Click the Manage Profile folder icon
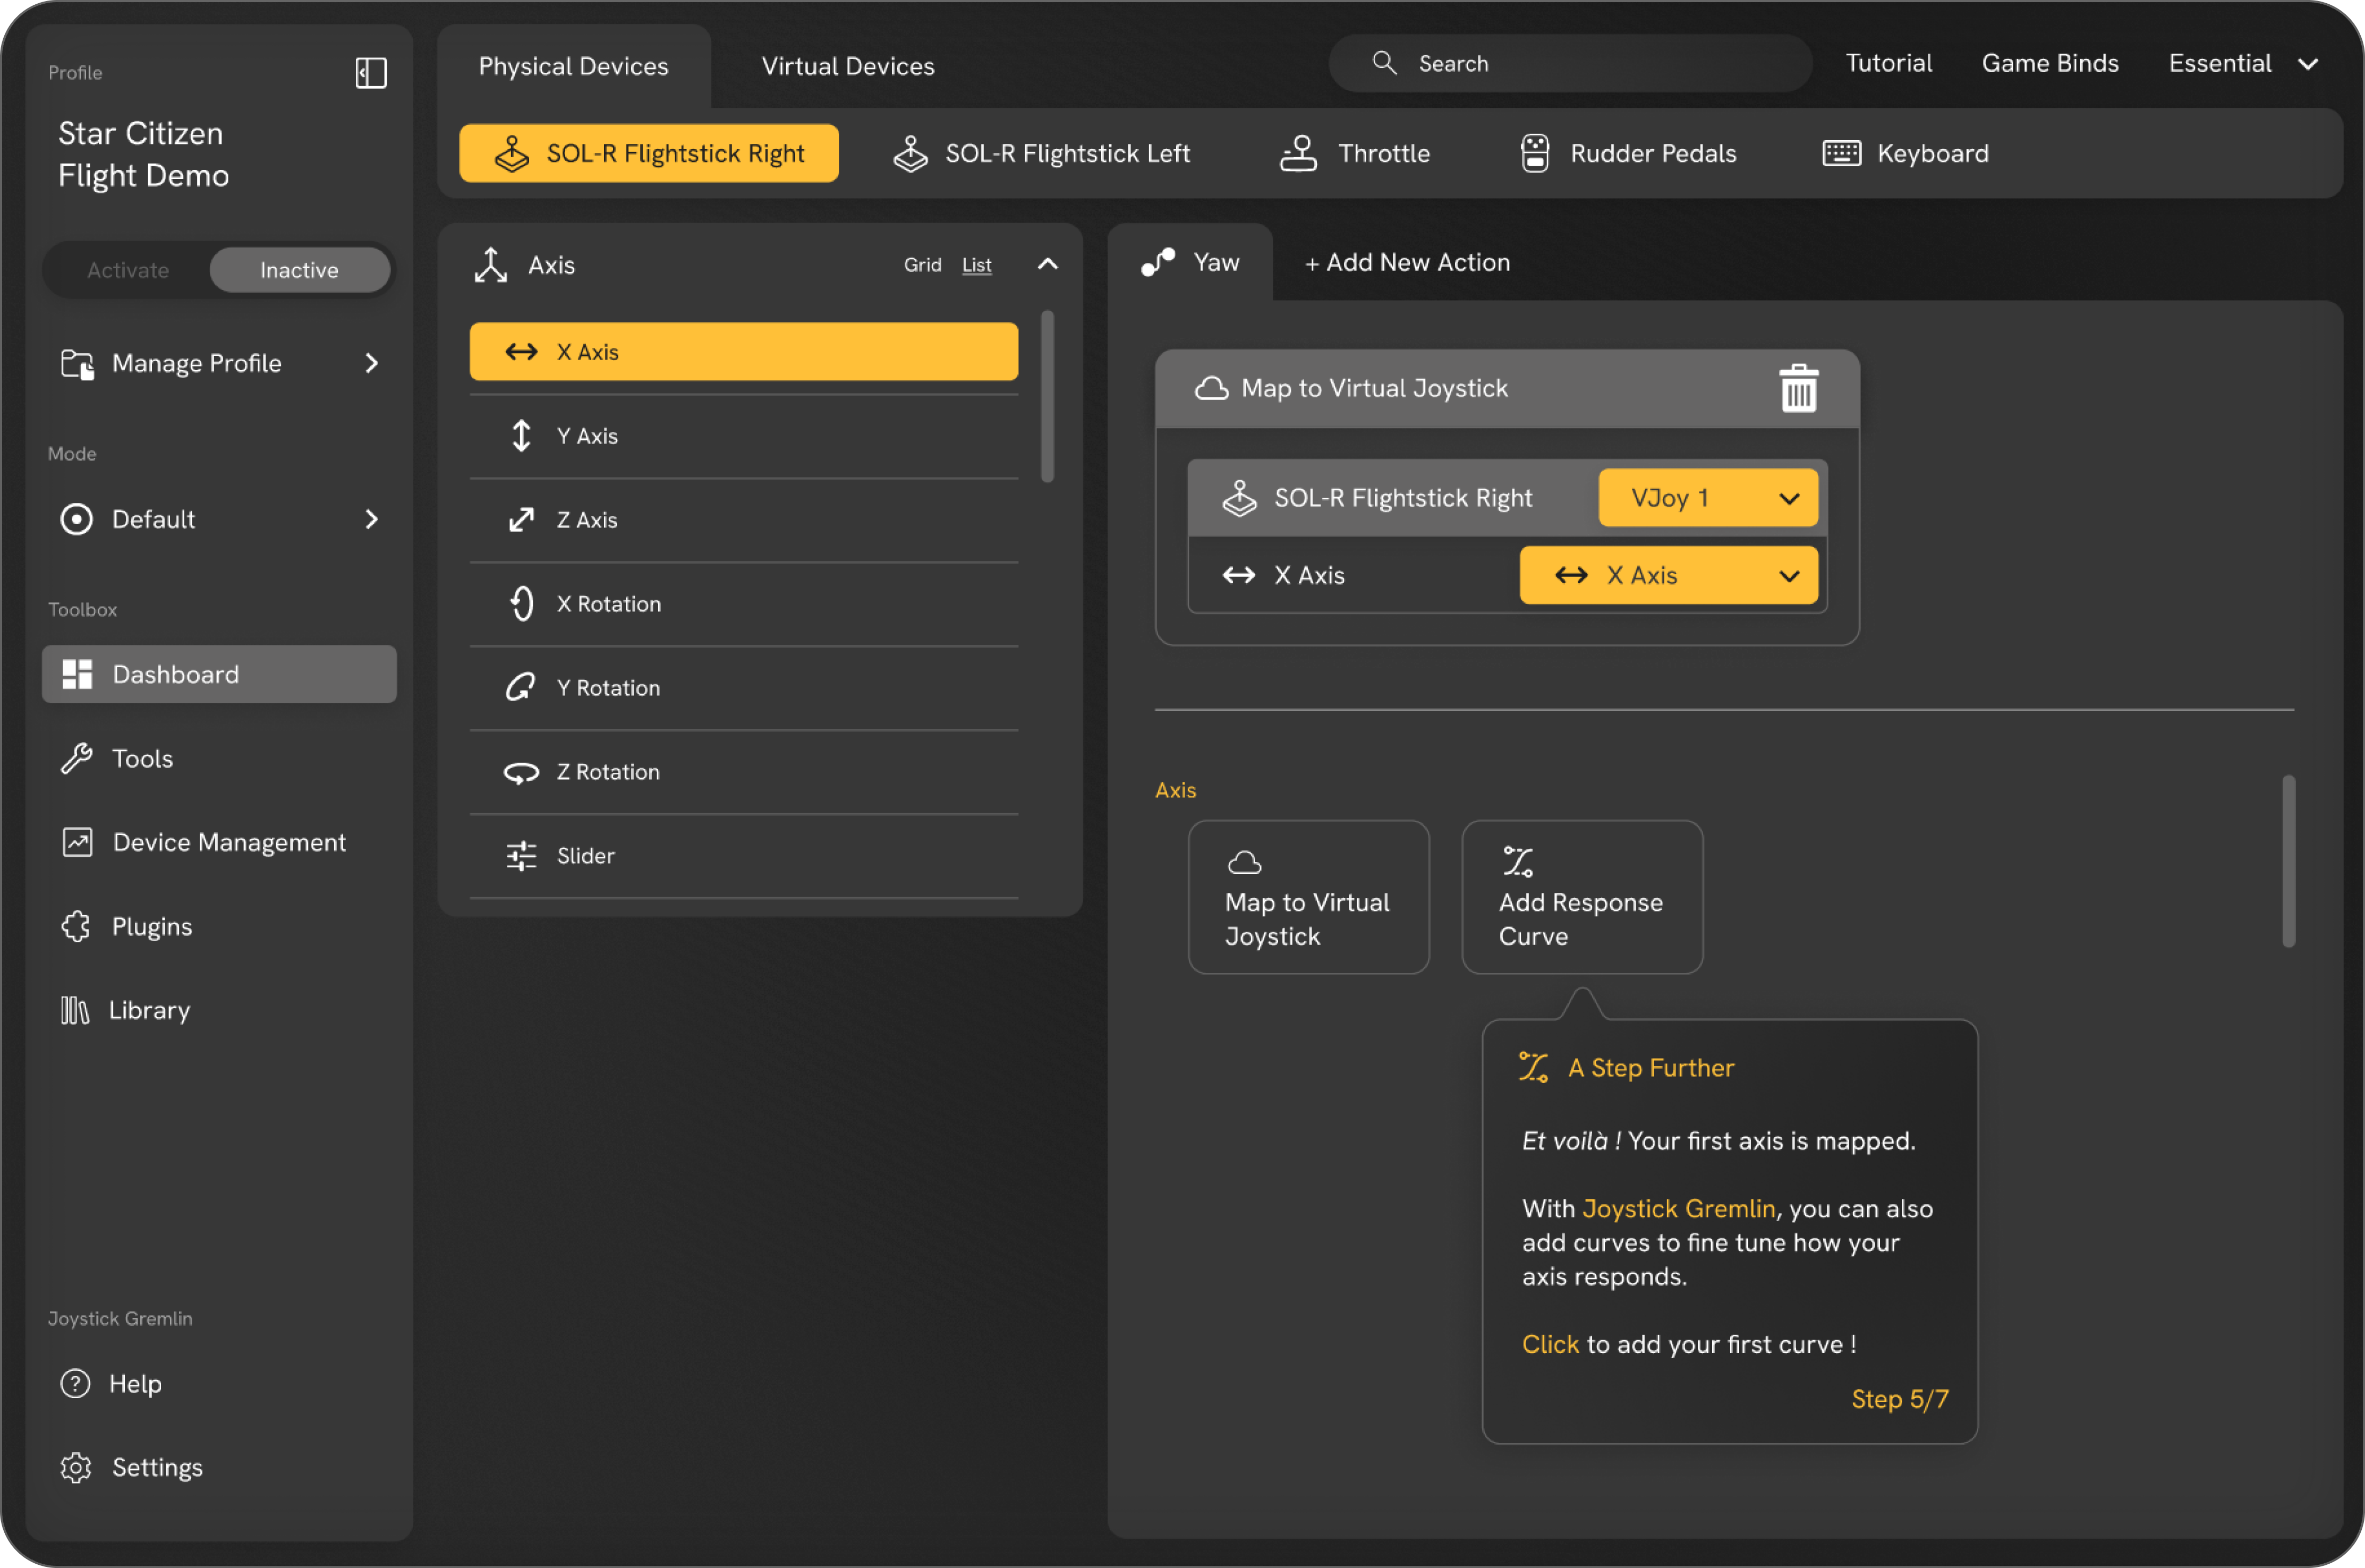This screenshot has height=1568, width=2365. [77, 364]
